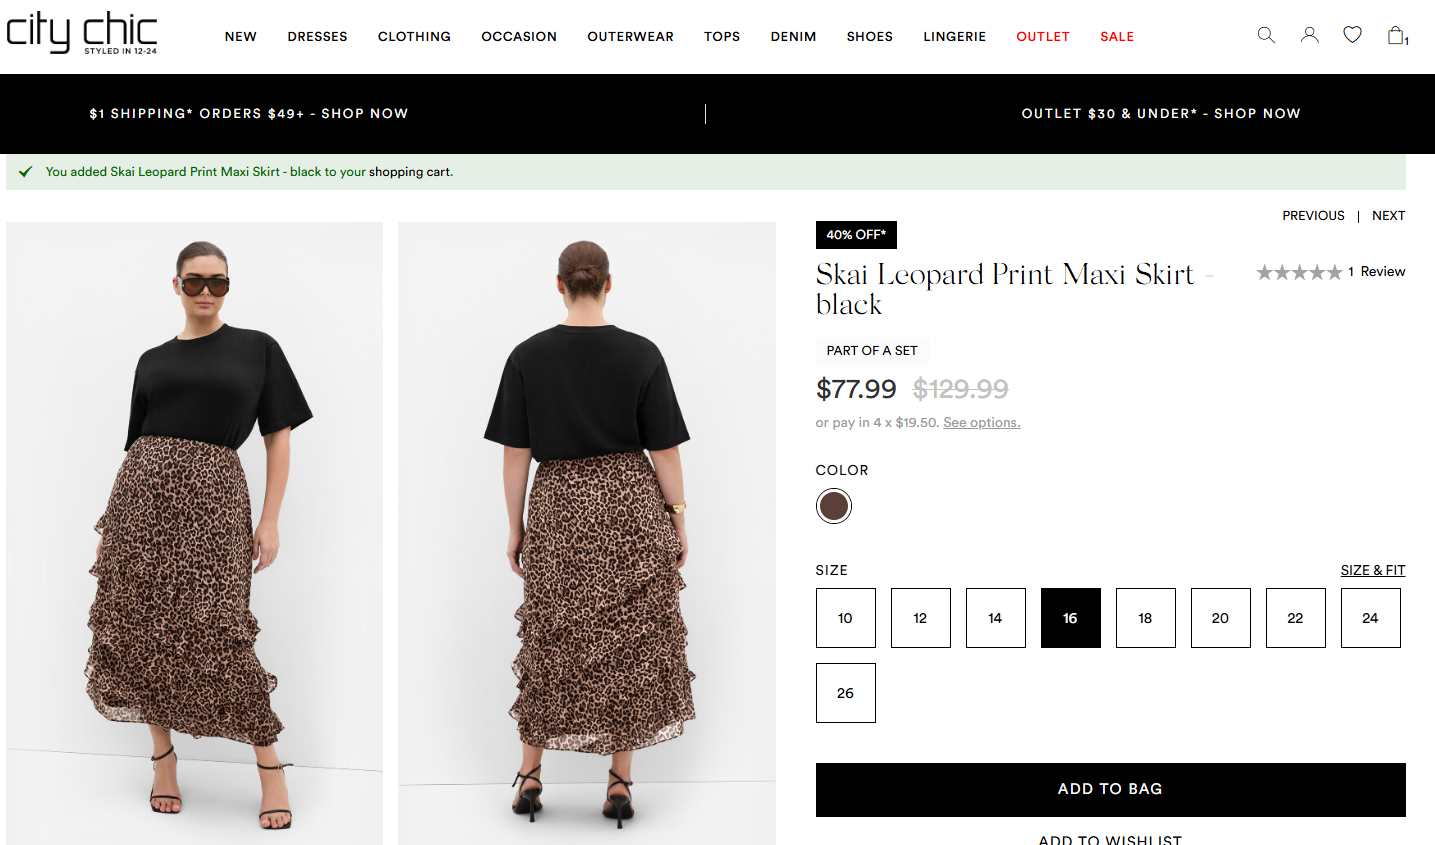Viewport: 1435px width, 845px height.
Task: Click the shopping cart link in notification
Action: tap(410, 172)
